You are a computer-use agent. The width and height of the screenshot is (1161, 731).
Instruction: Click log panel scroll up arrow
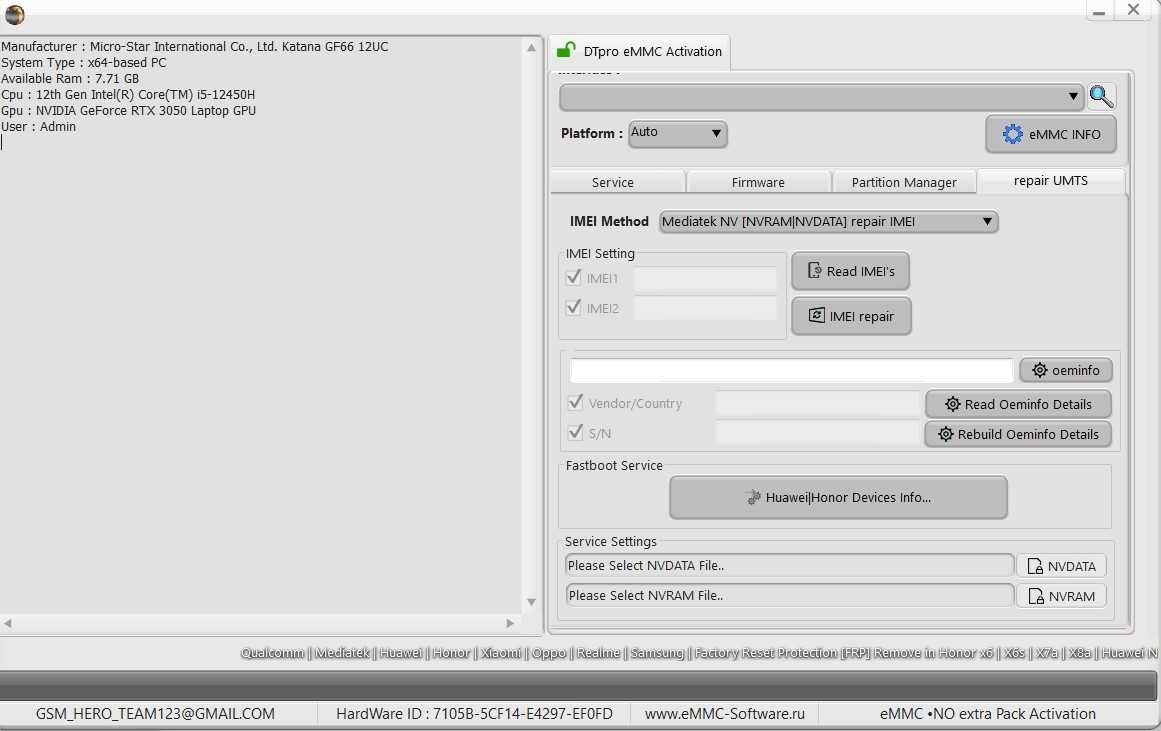click(x=531, y=47)
